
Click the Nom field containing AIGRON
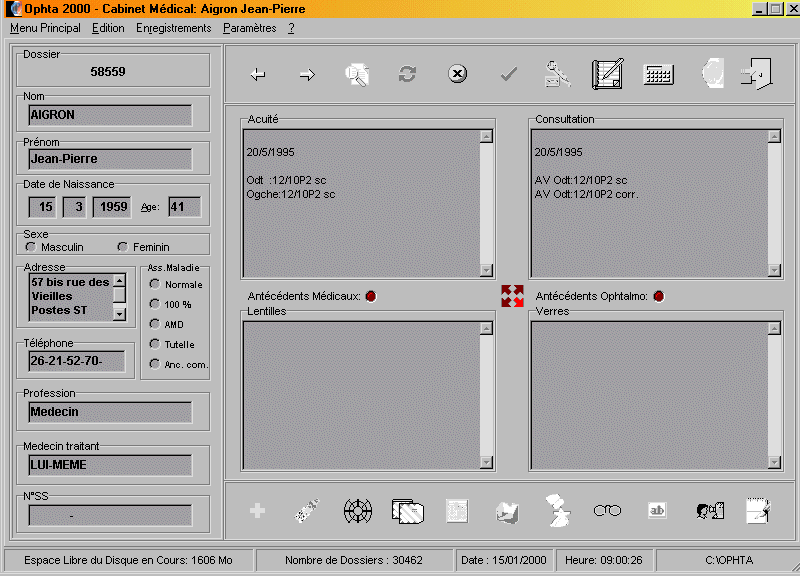pyautogui.click(x=110, y=115)
